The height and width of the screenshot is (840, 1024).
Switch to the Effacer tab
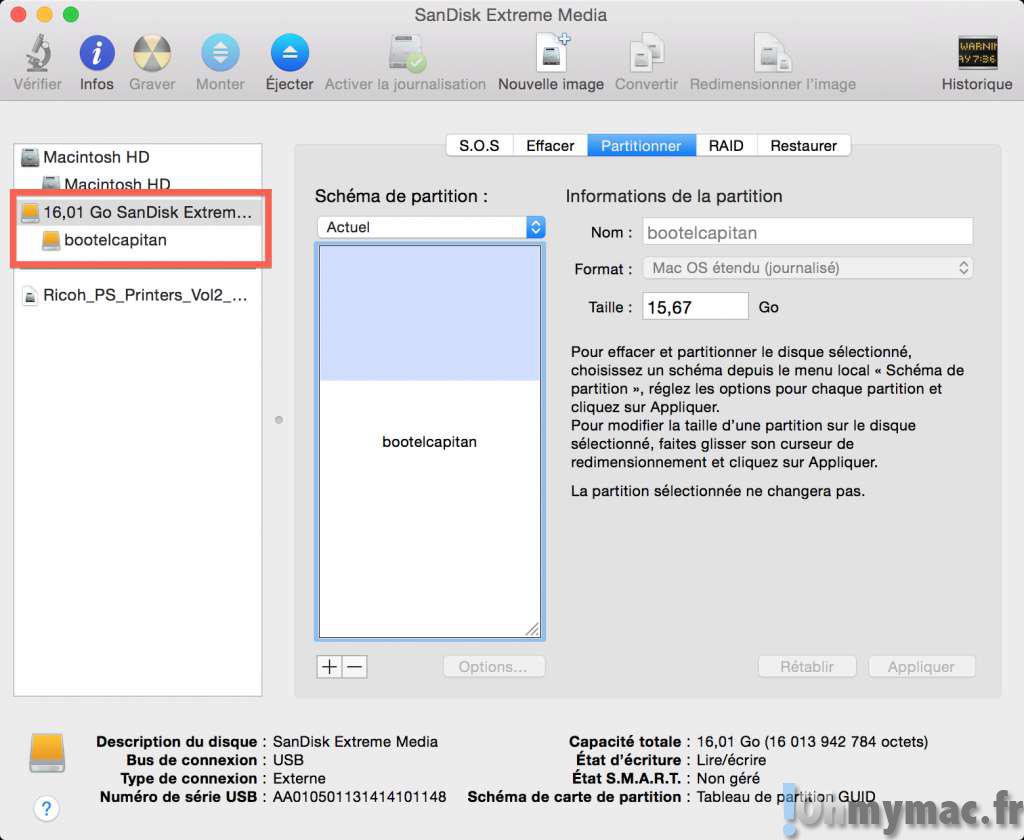pyautogui.click(x=550, y=145)
